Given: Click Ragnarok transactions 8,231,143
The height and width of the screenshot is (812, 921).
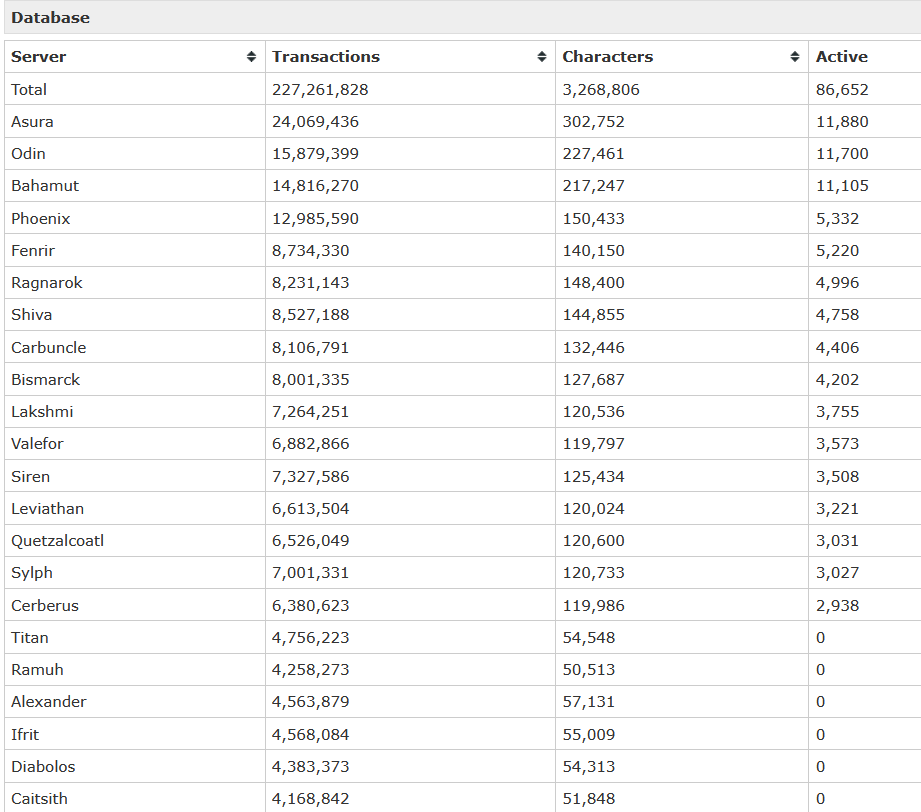Looking at the screenshot, I should point(310,283).
